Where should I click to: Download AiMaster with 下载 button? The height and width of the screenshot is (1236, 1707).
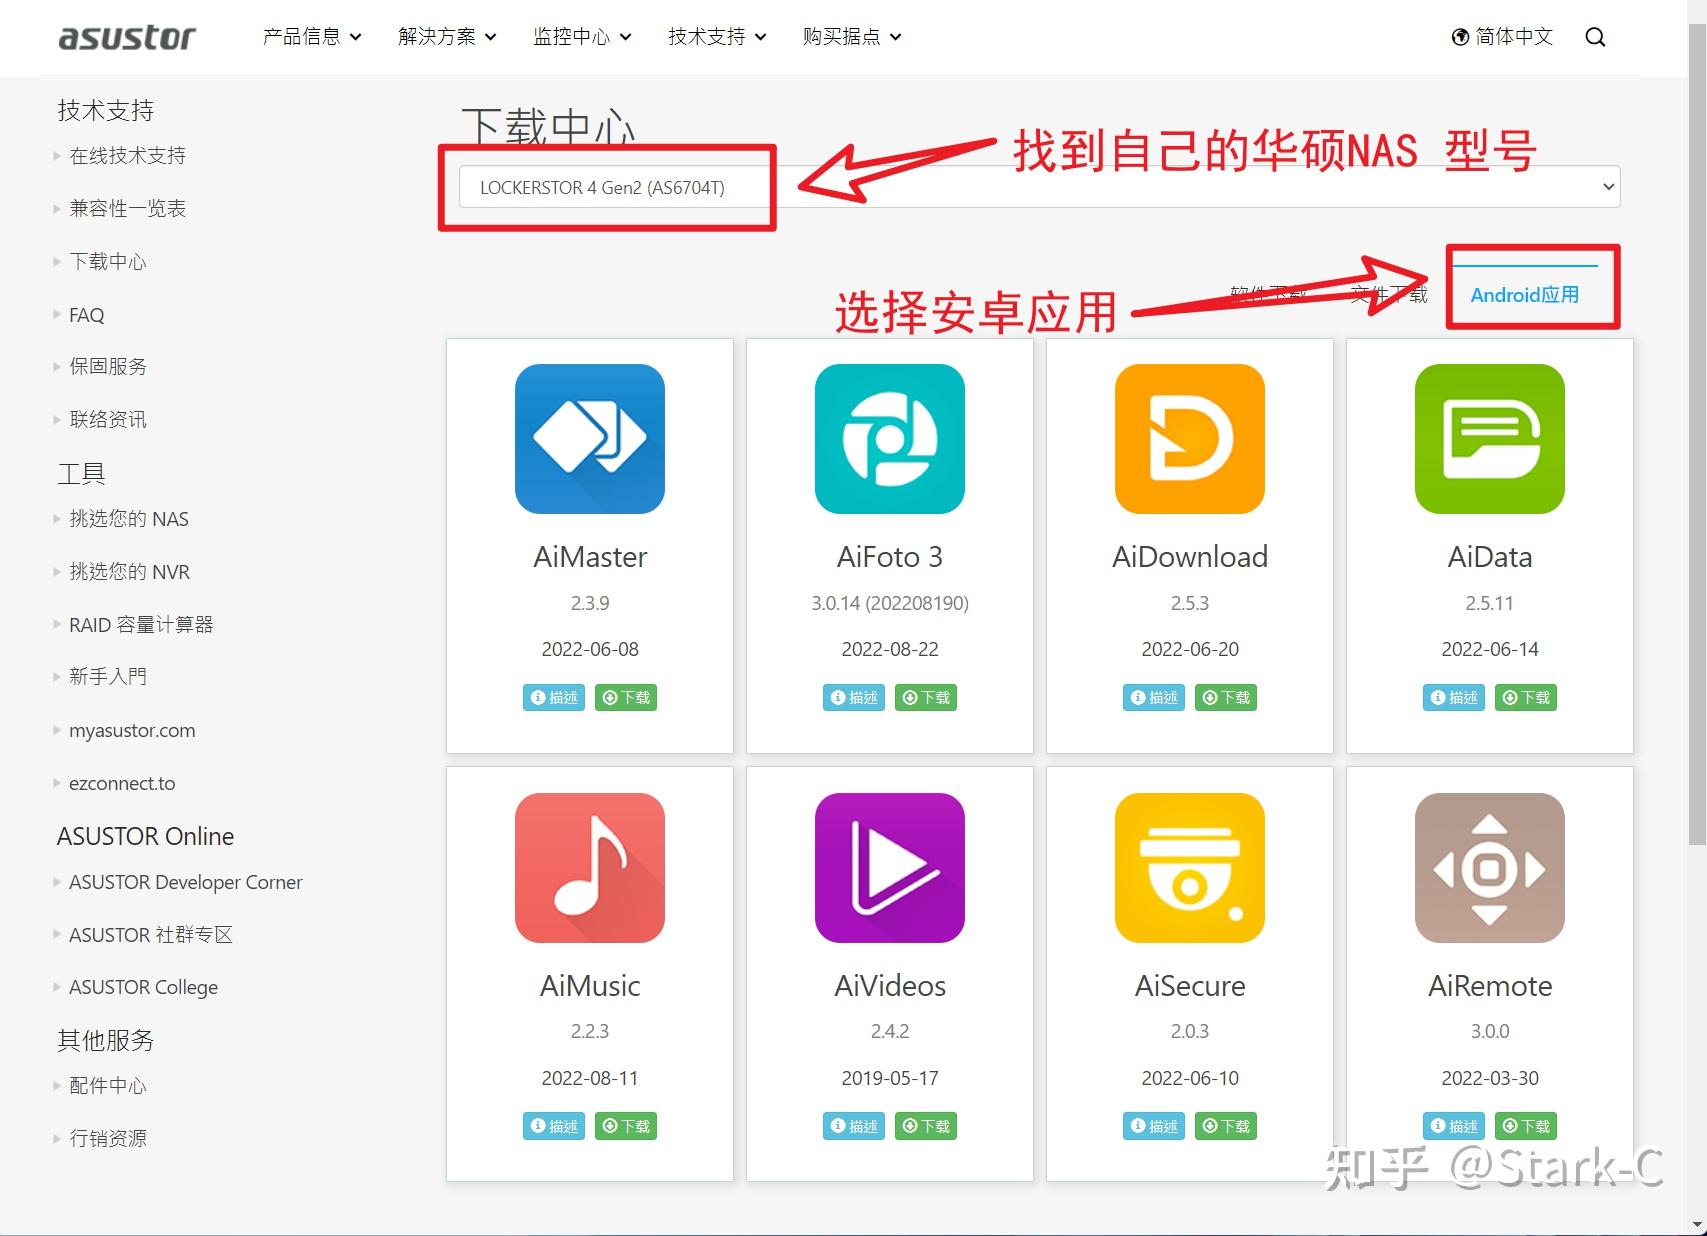626,697
